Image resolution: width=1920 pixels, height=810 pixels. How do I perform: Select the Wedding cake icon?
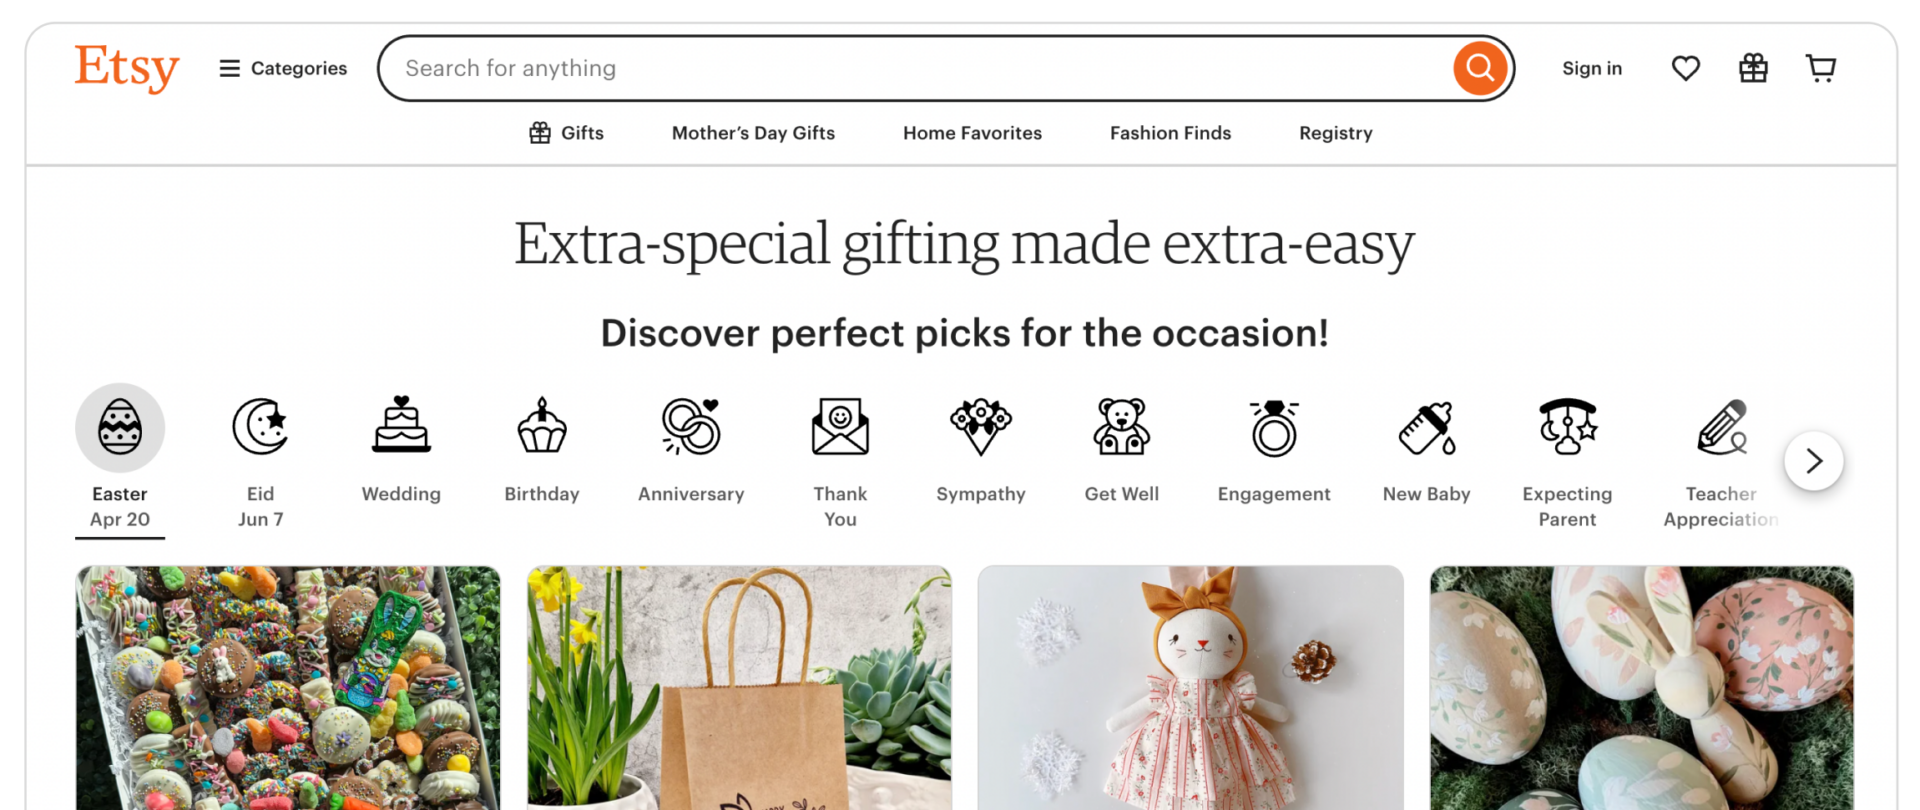(x=401, y=425)
